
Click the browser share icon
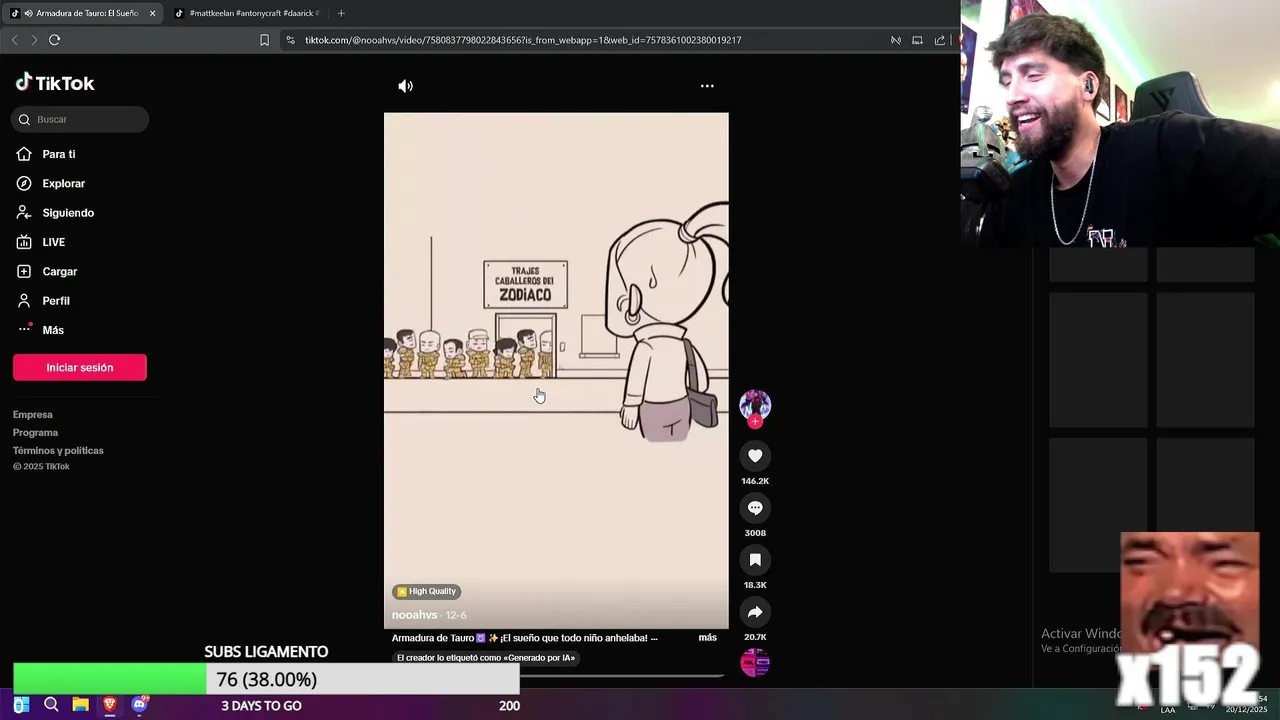click(940, 40)
